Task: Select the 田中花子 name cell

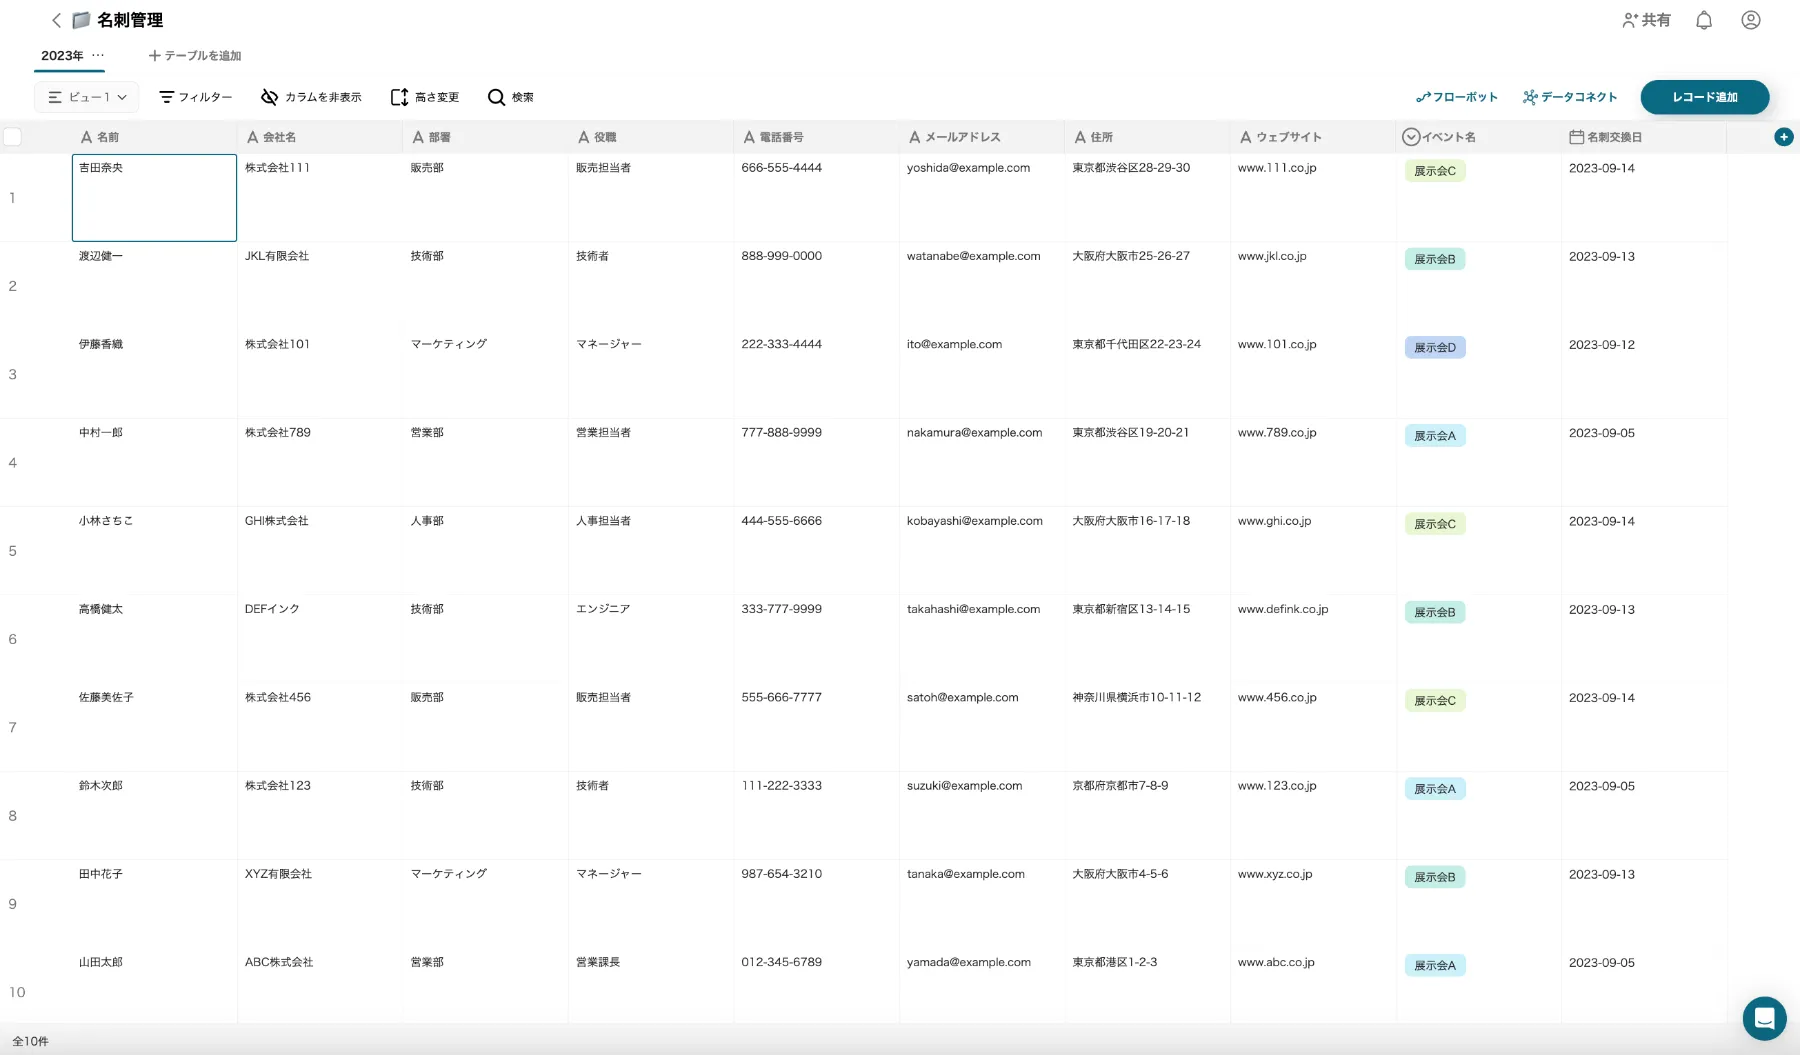Action: [x=154, y=904]
